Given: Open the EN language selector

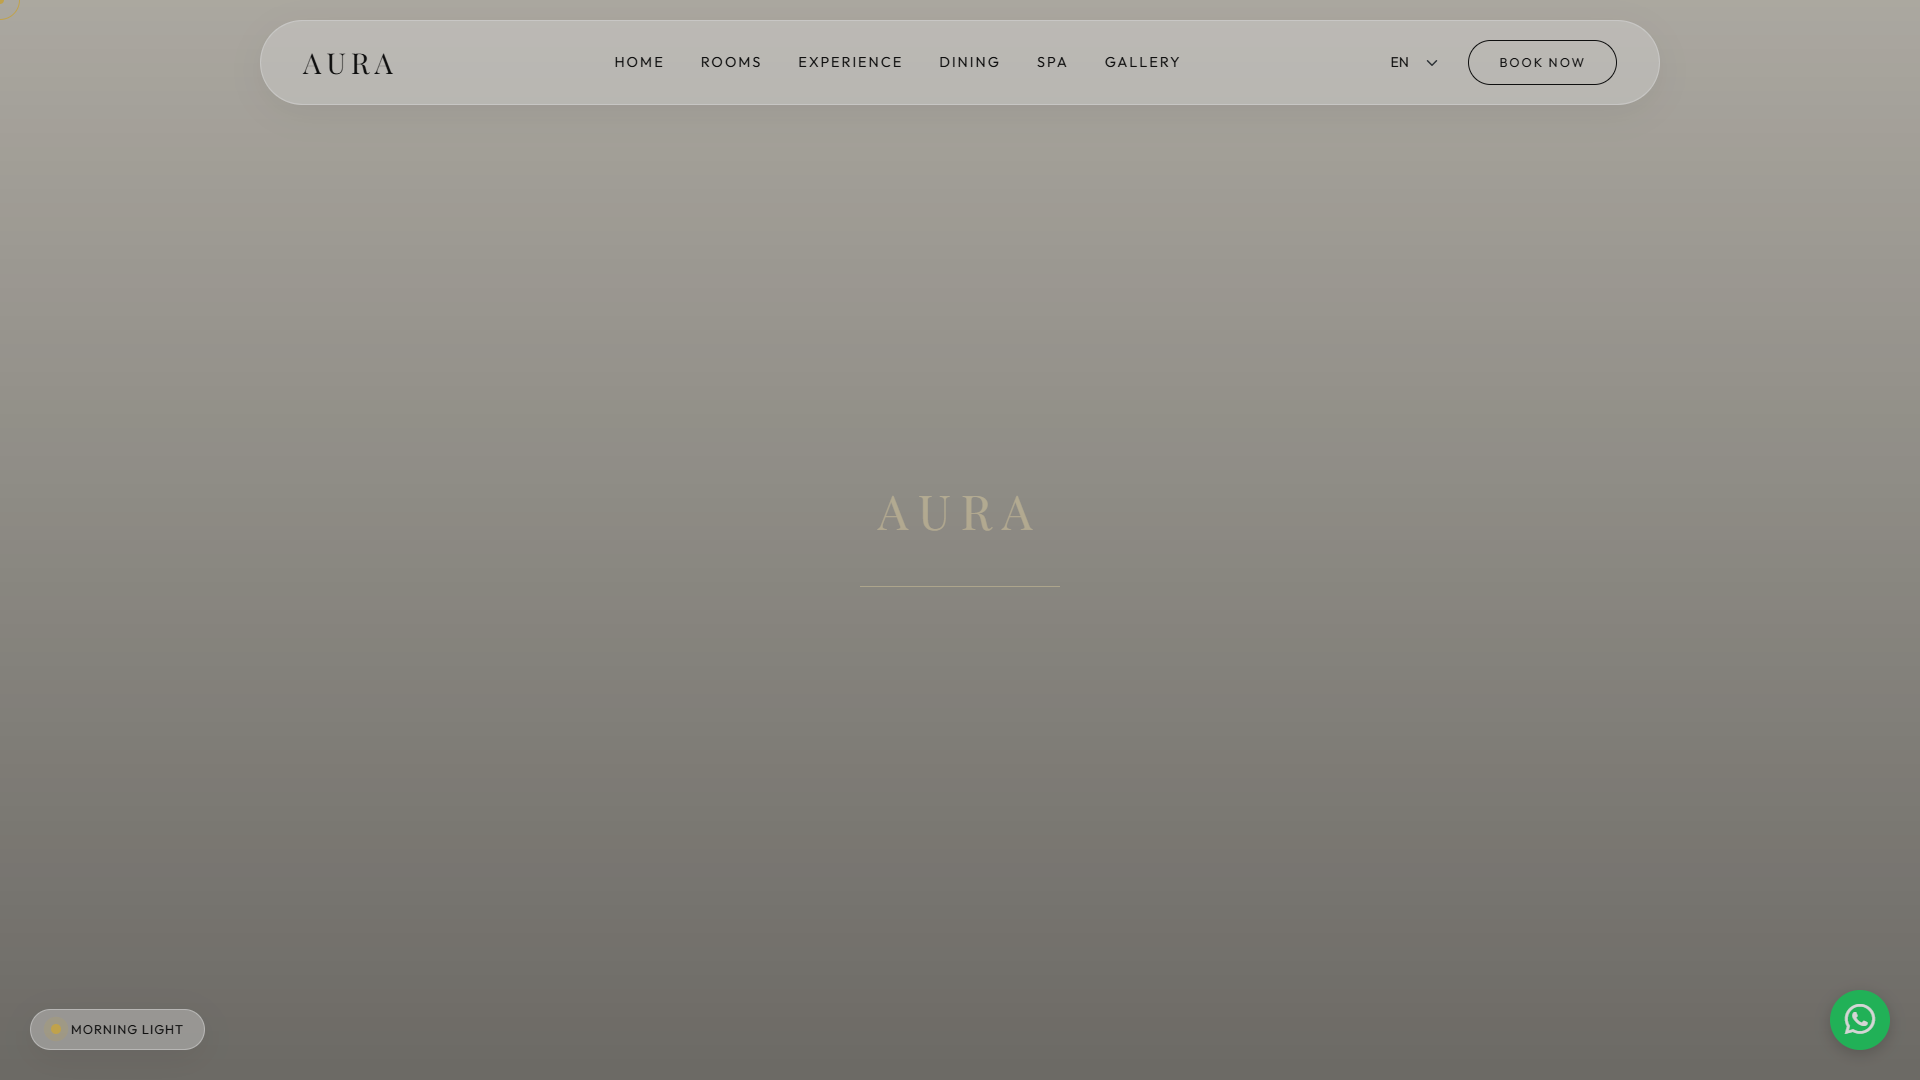Looking at the screenshot, I should coord(1414,62).
